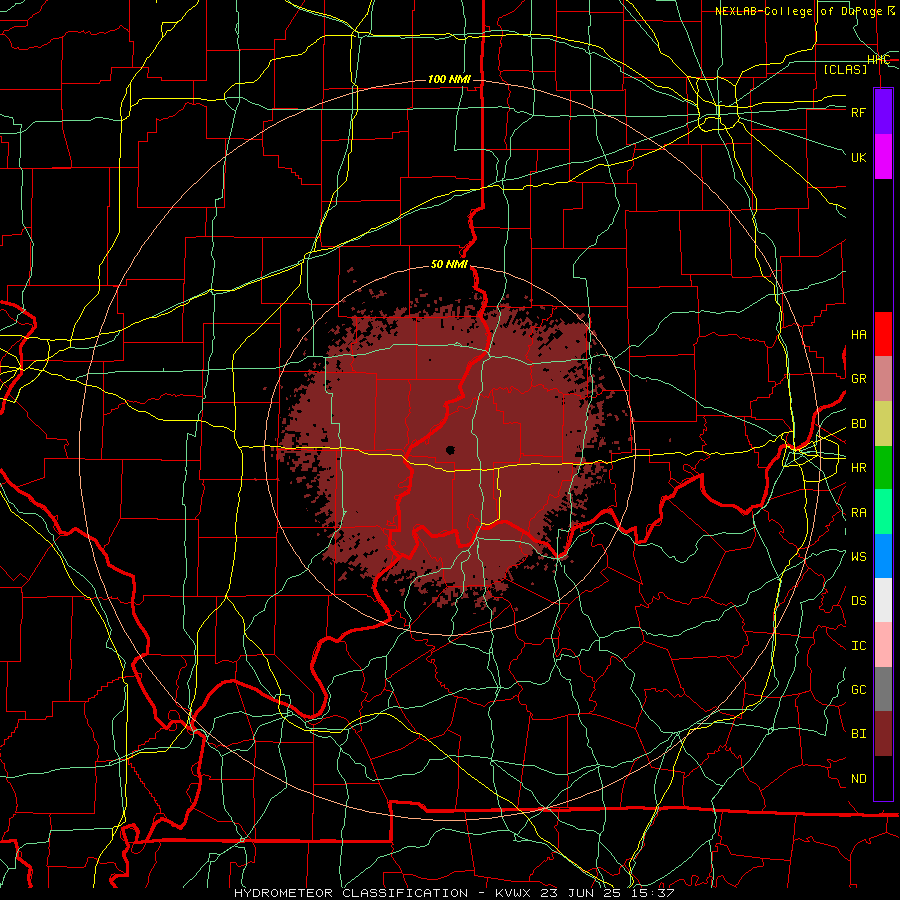Pick the RA light green swatch

(883, 512)
